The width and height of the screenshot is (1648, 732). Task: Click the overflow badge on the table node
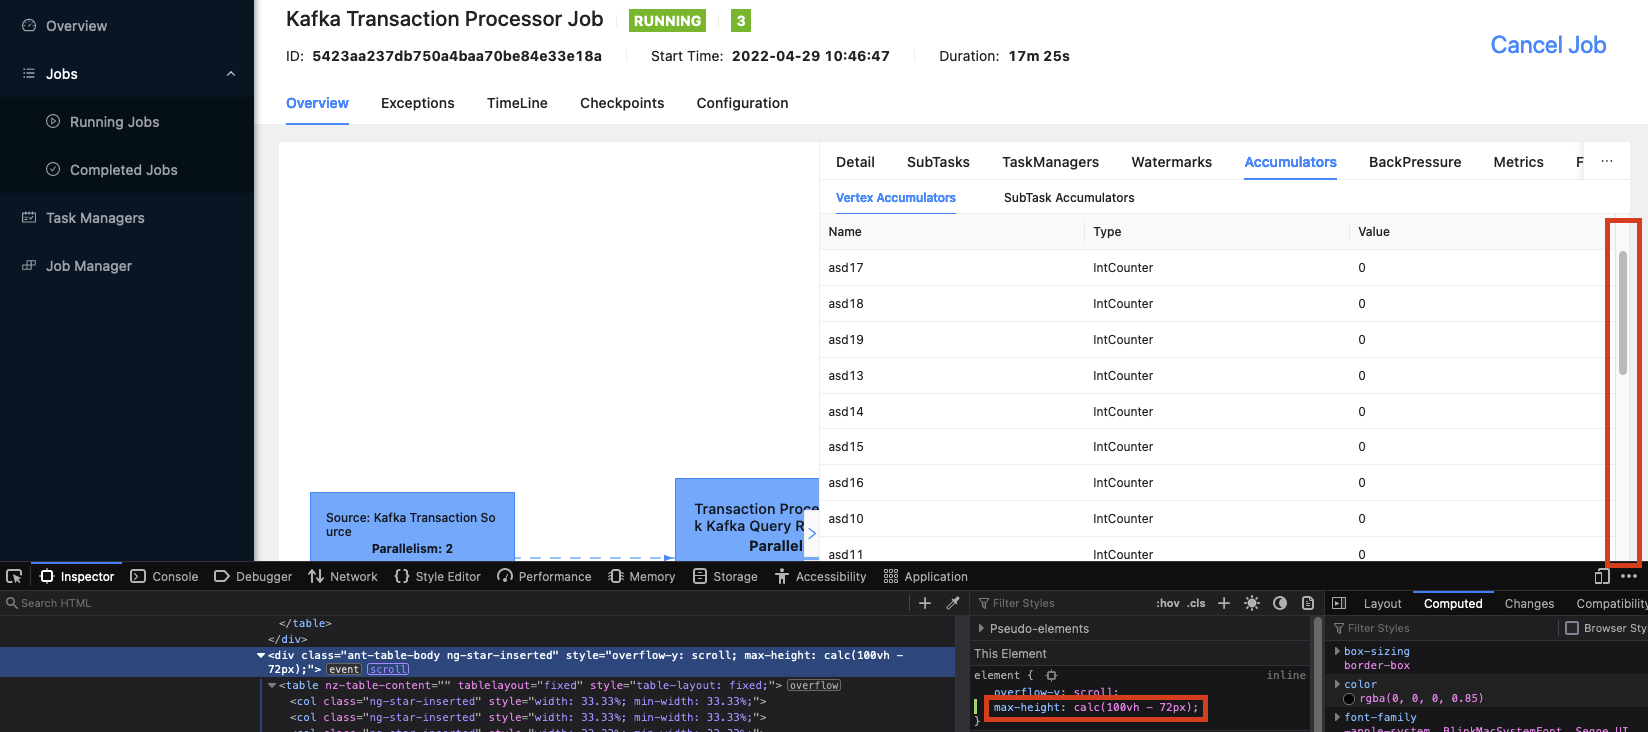click(x=814, y=686)
